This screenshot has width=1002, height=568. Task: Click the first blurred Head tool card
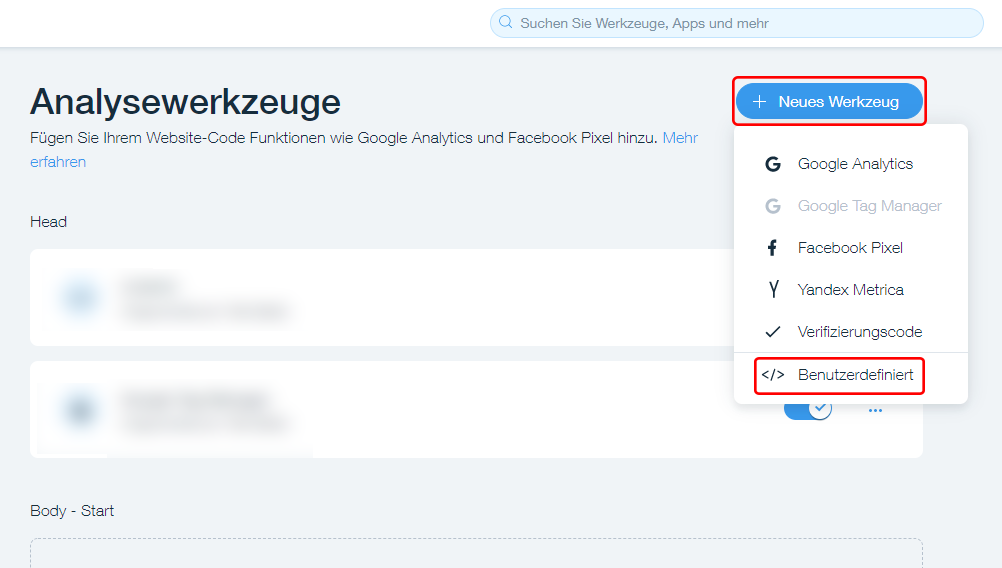381,297
